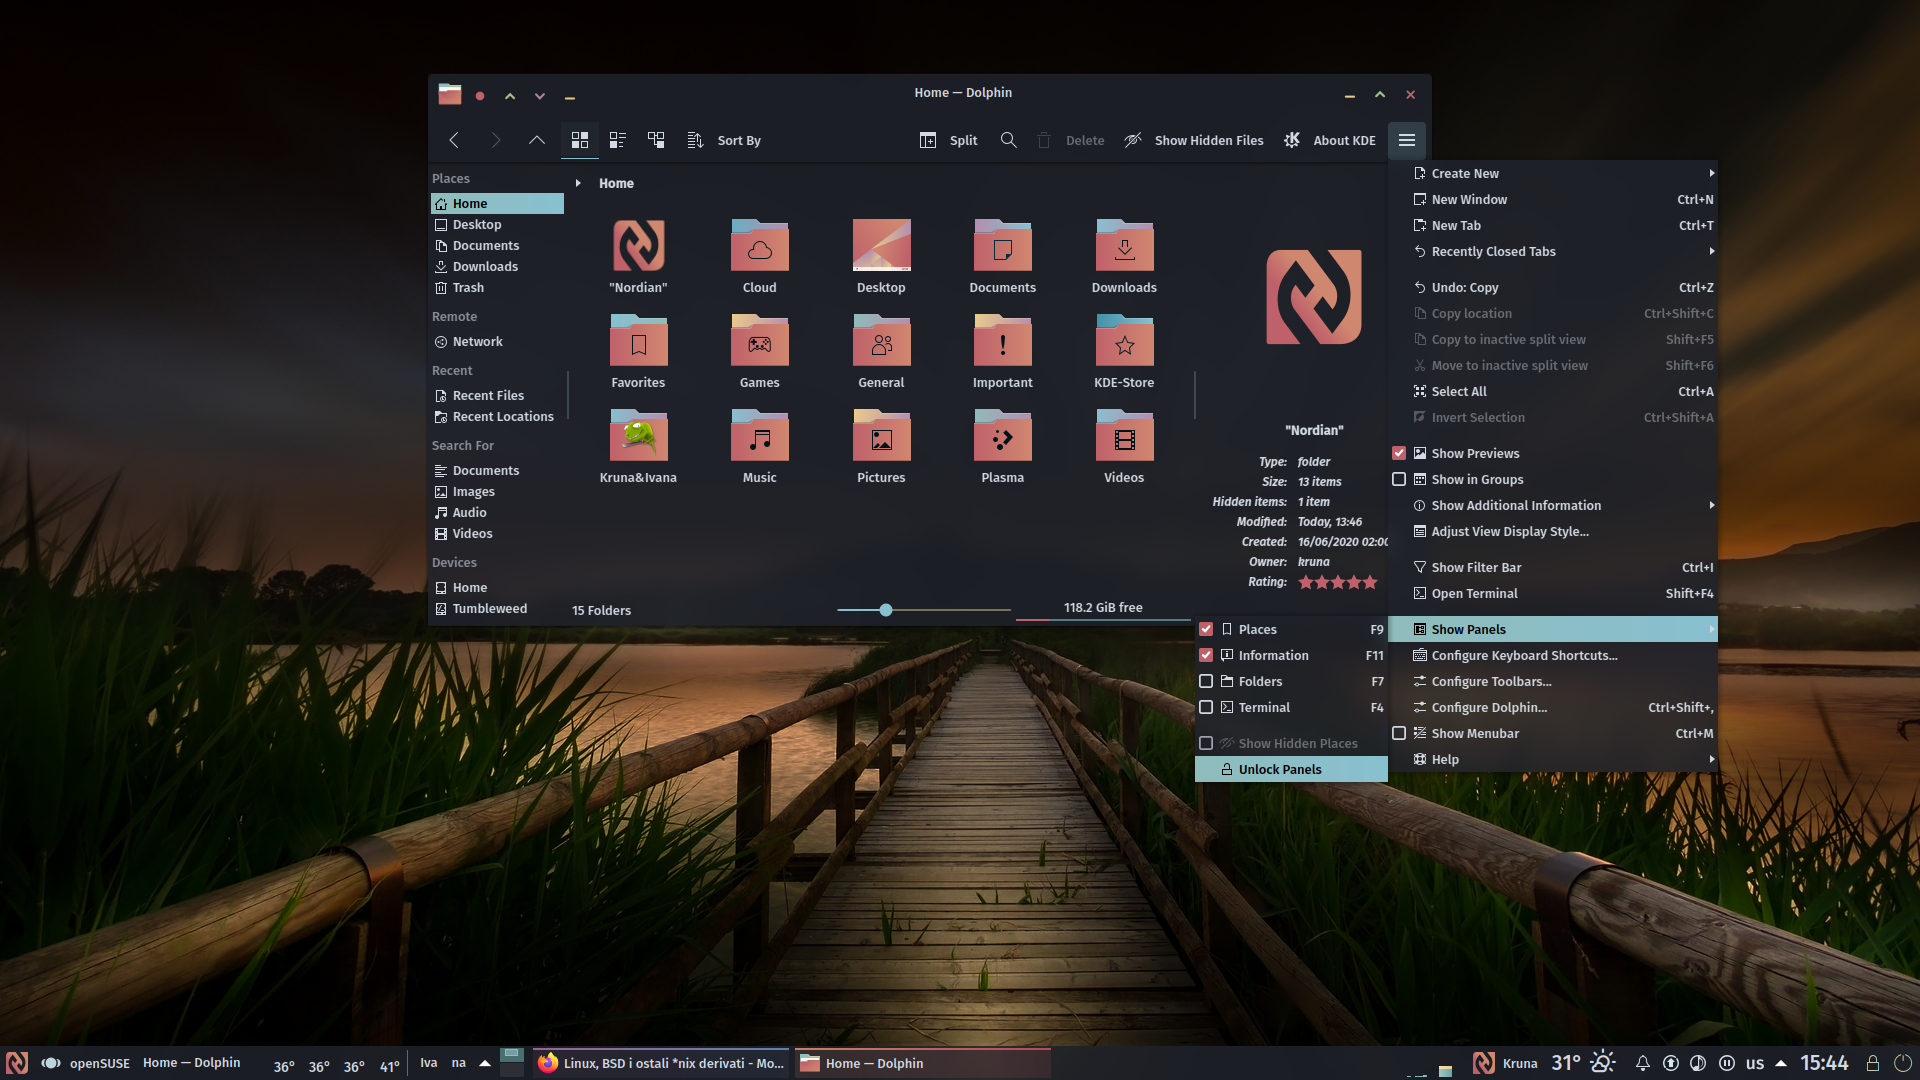Open the "Nordian" folder
The height and width of the screenshot is (1080, 1920).
[x=638, y=256]
